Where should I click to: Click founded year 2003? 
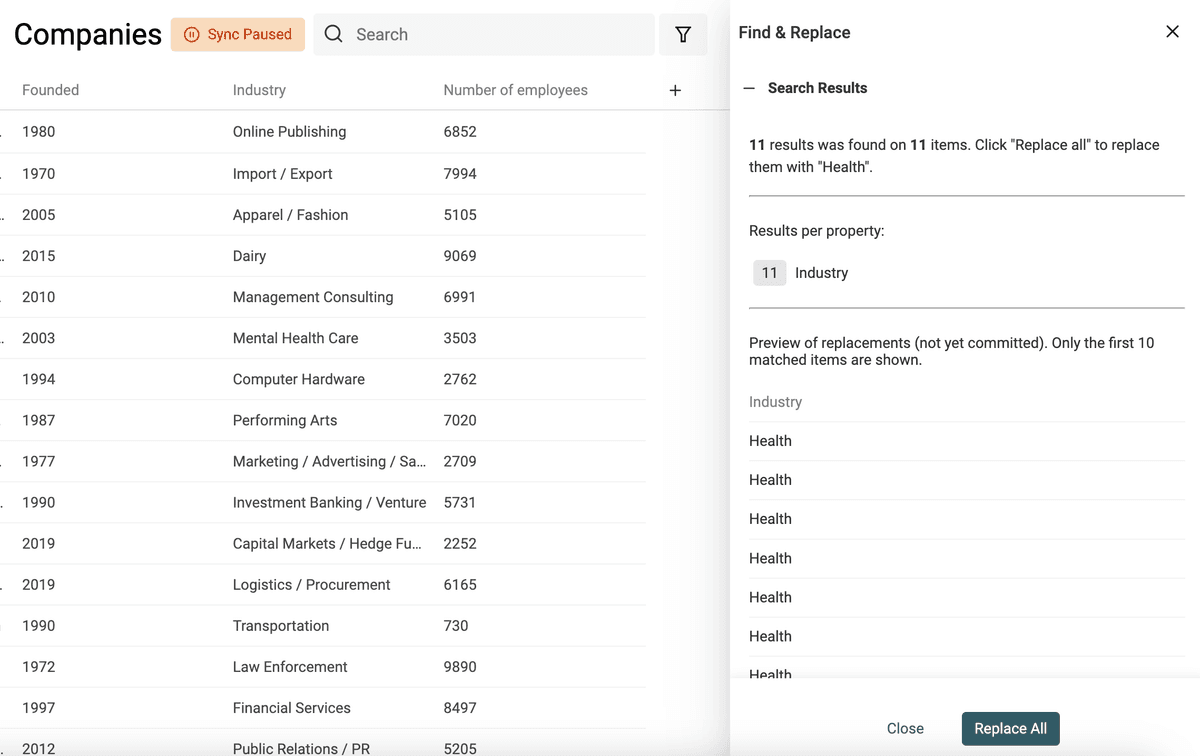(38, 338)
